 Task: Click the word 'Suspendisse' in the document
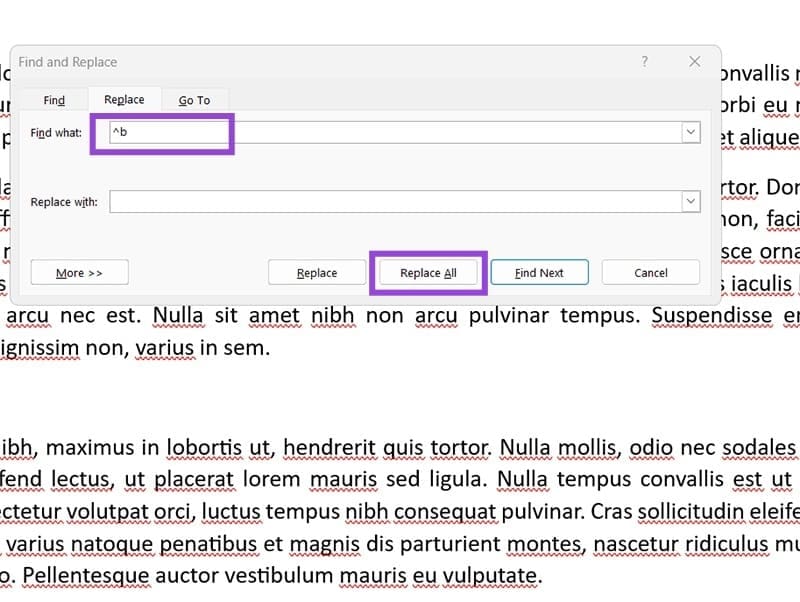pyautogui.click(x=712, y=315)
